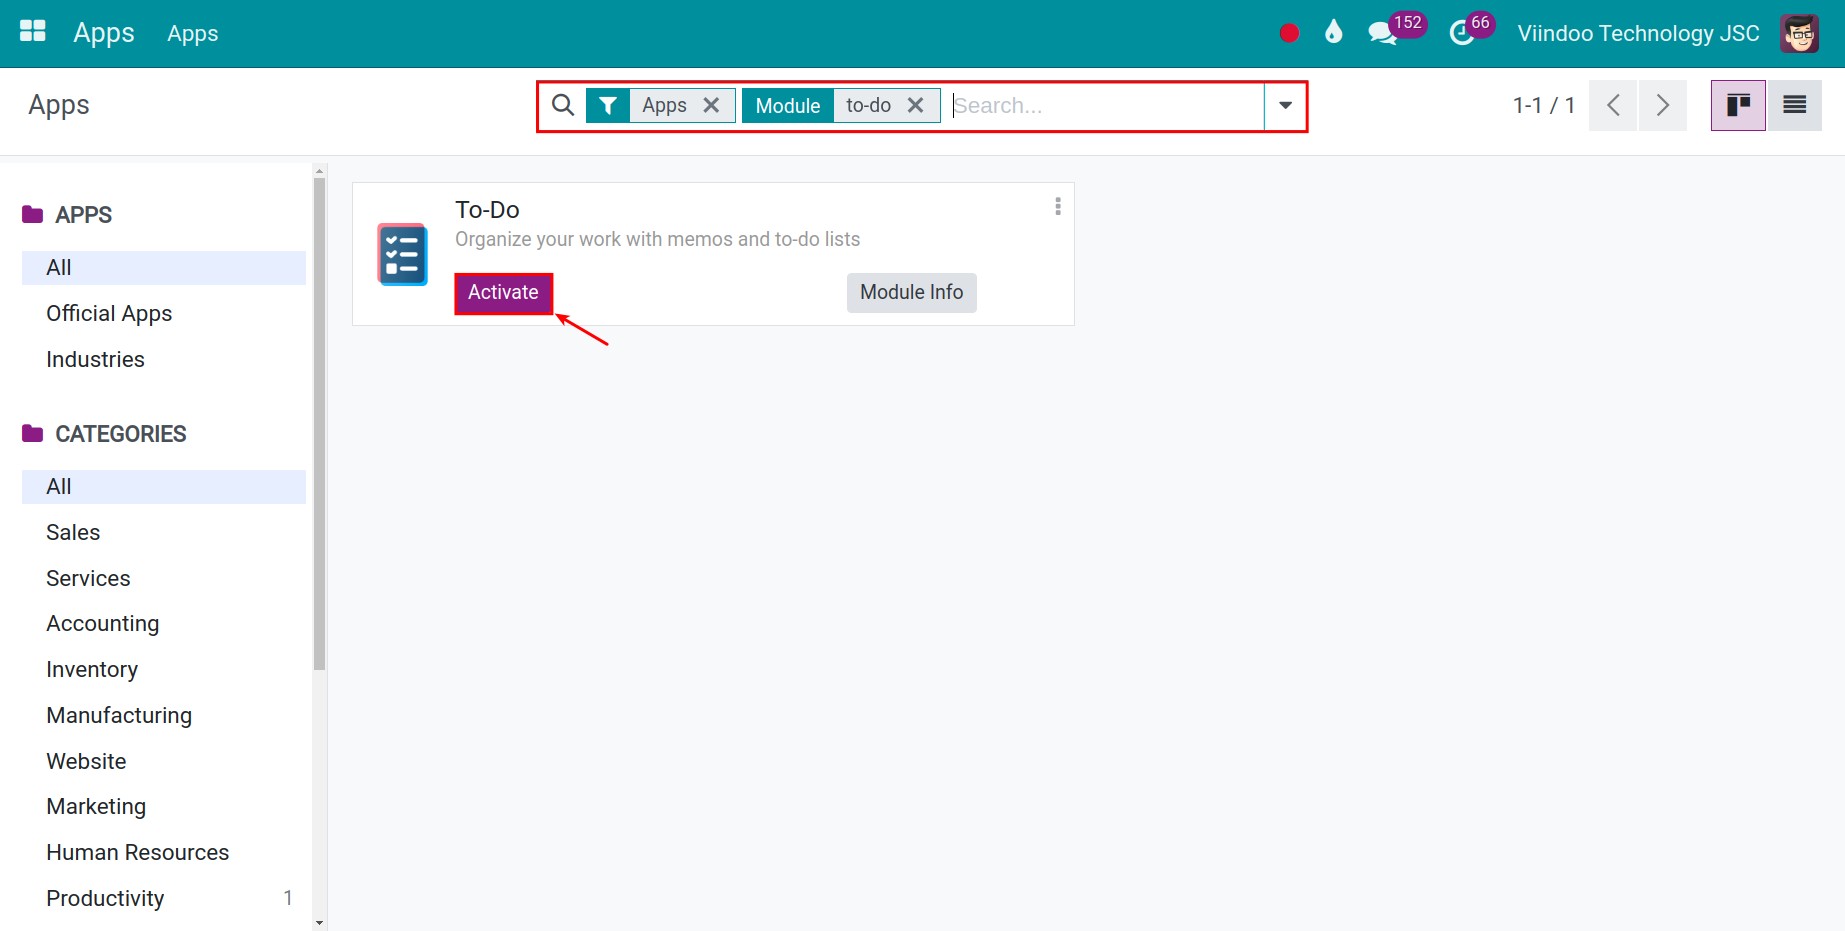Select Industries filter

(164, 359)
